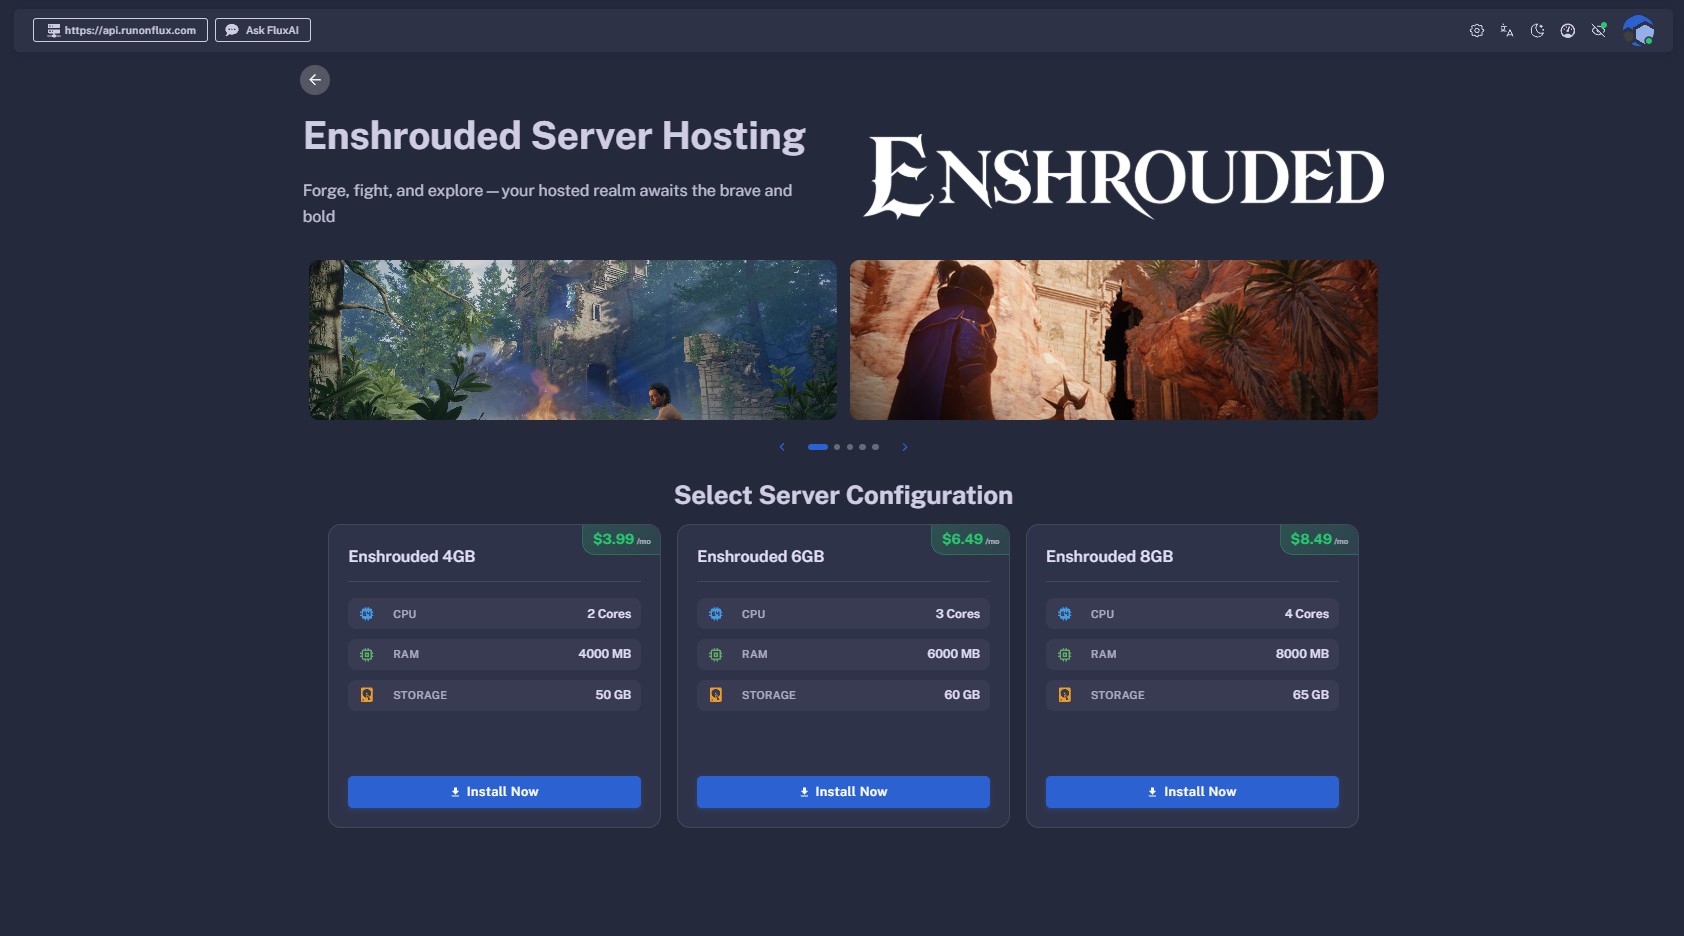The image size is (1684, 936).
Task: Open the speedometer dashboard icon
Action: tap(1568, 31)
